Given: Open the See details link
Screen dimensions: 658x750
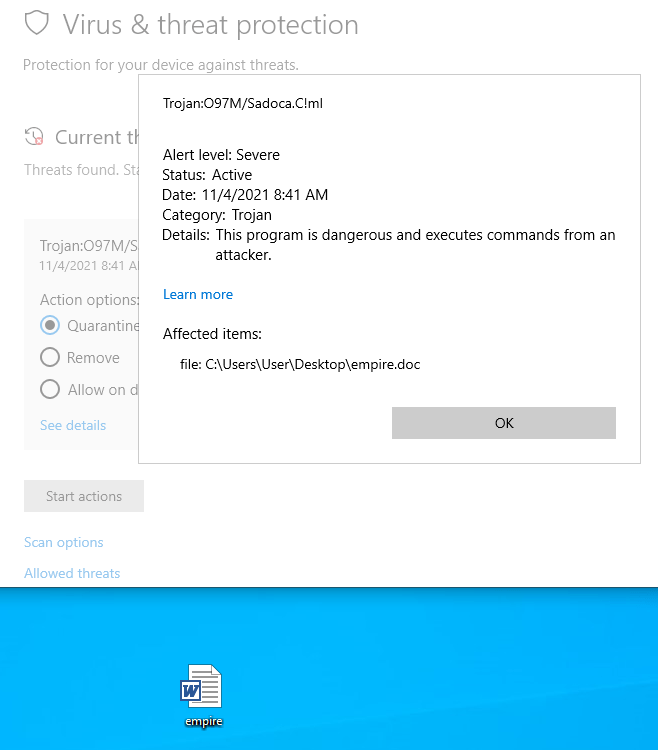Looking at the screenshot, I should [x=73, y=425].
